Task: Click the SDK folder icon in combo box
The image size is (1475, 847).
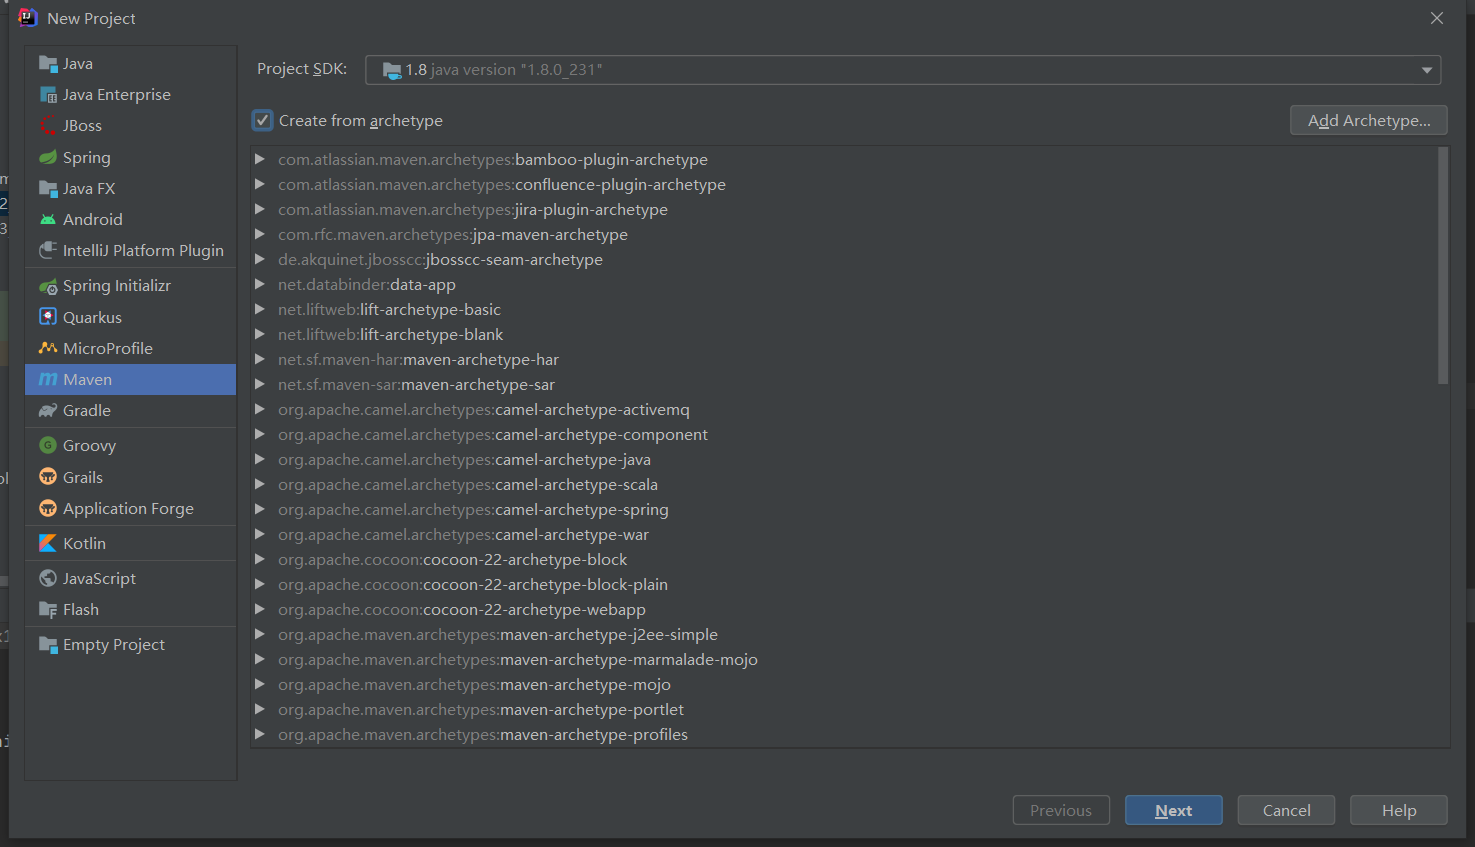Action: [392, 70]
